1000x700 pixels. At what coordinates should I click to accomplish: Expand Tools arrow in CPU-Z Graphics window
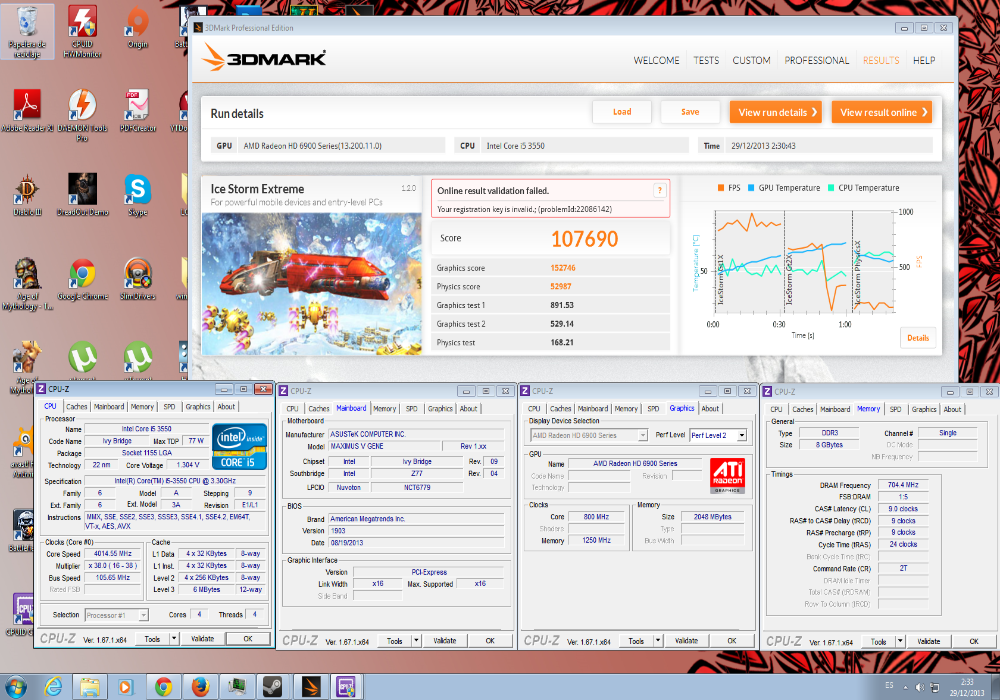658,641
